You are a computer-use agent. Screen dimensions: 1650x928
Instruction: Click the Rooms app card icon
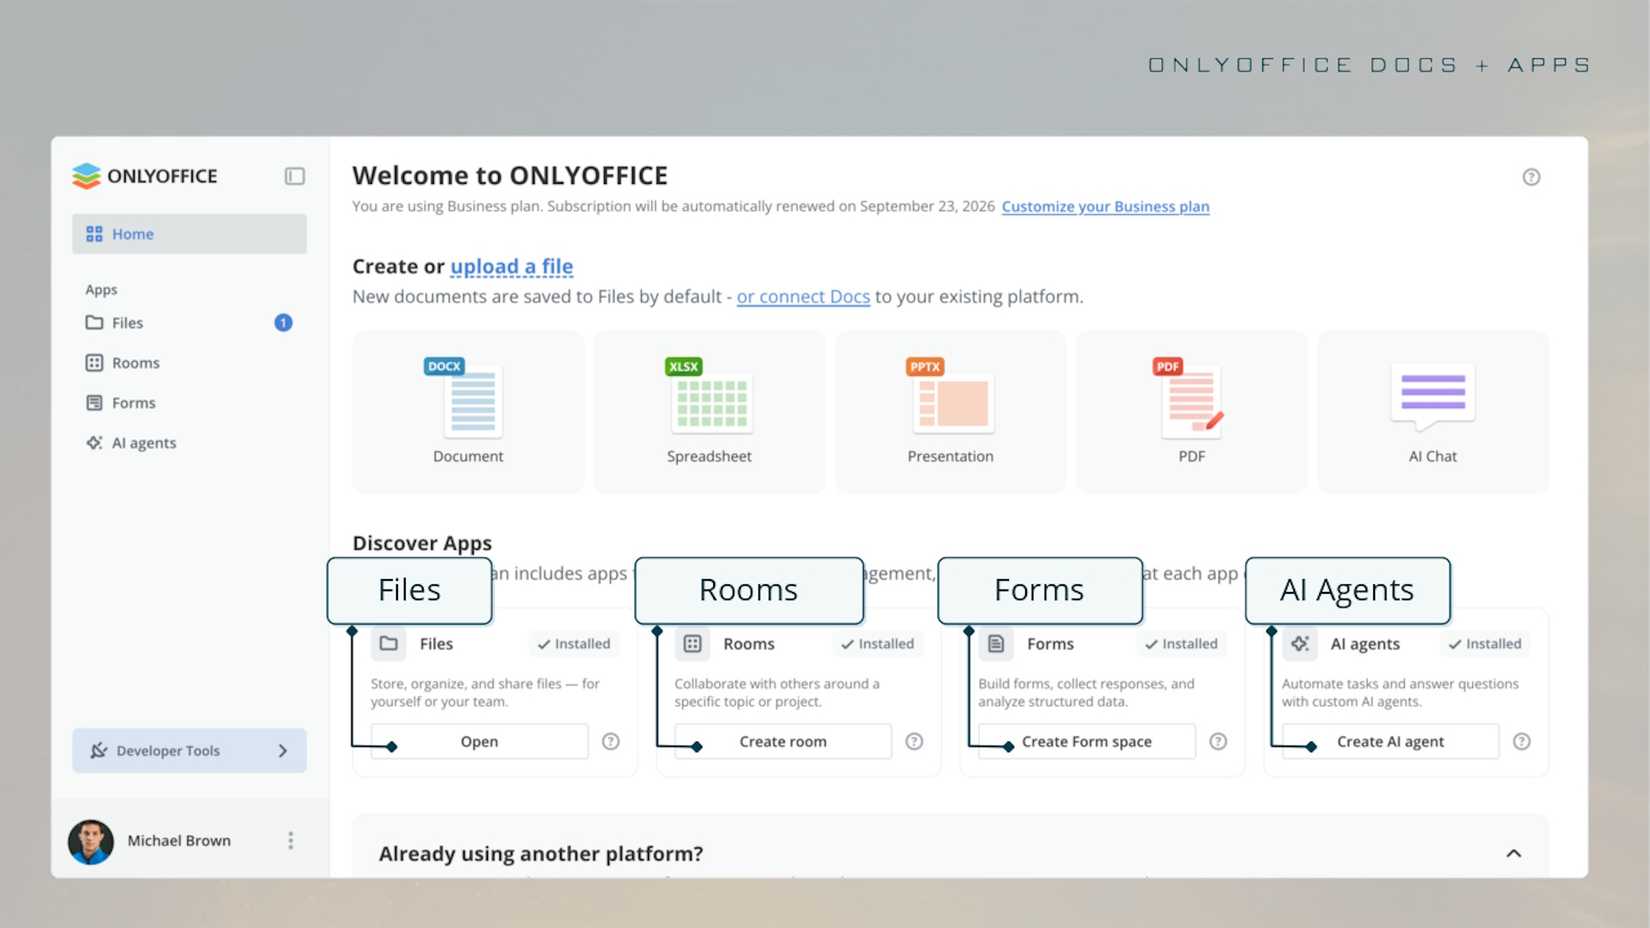692,644
